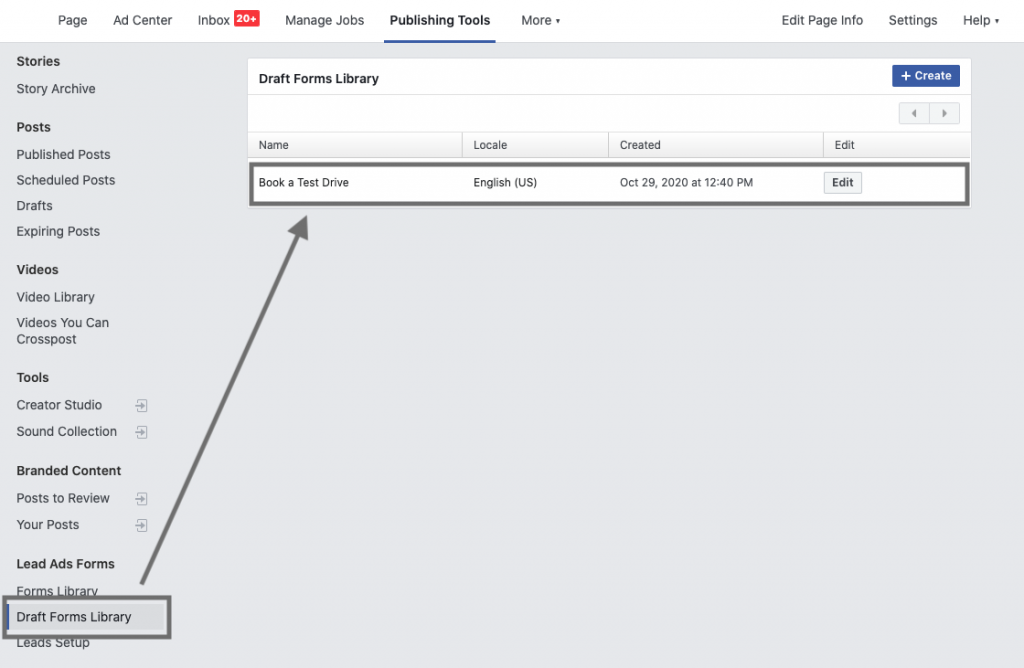Switch to the Page tab
This screenshot has width=1024, height=668.
(x=72, y=20)
